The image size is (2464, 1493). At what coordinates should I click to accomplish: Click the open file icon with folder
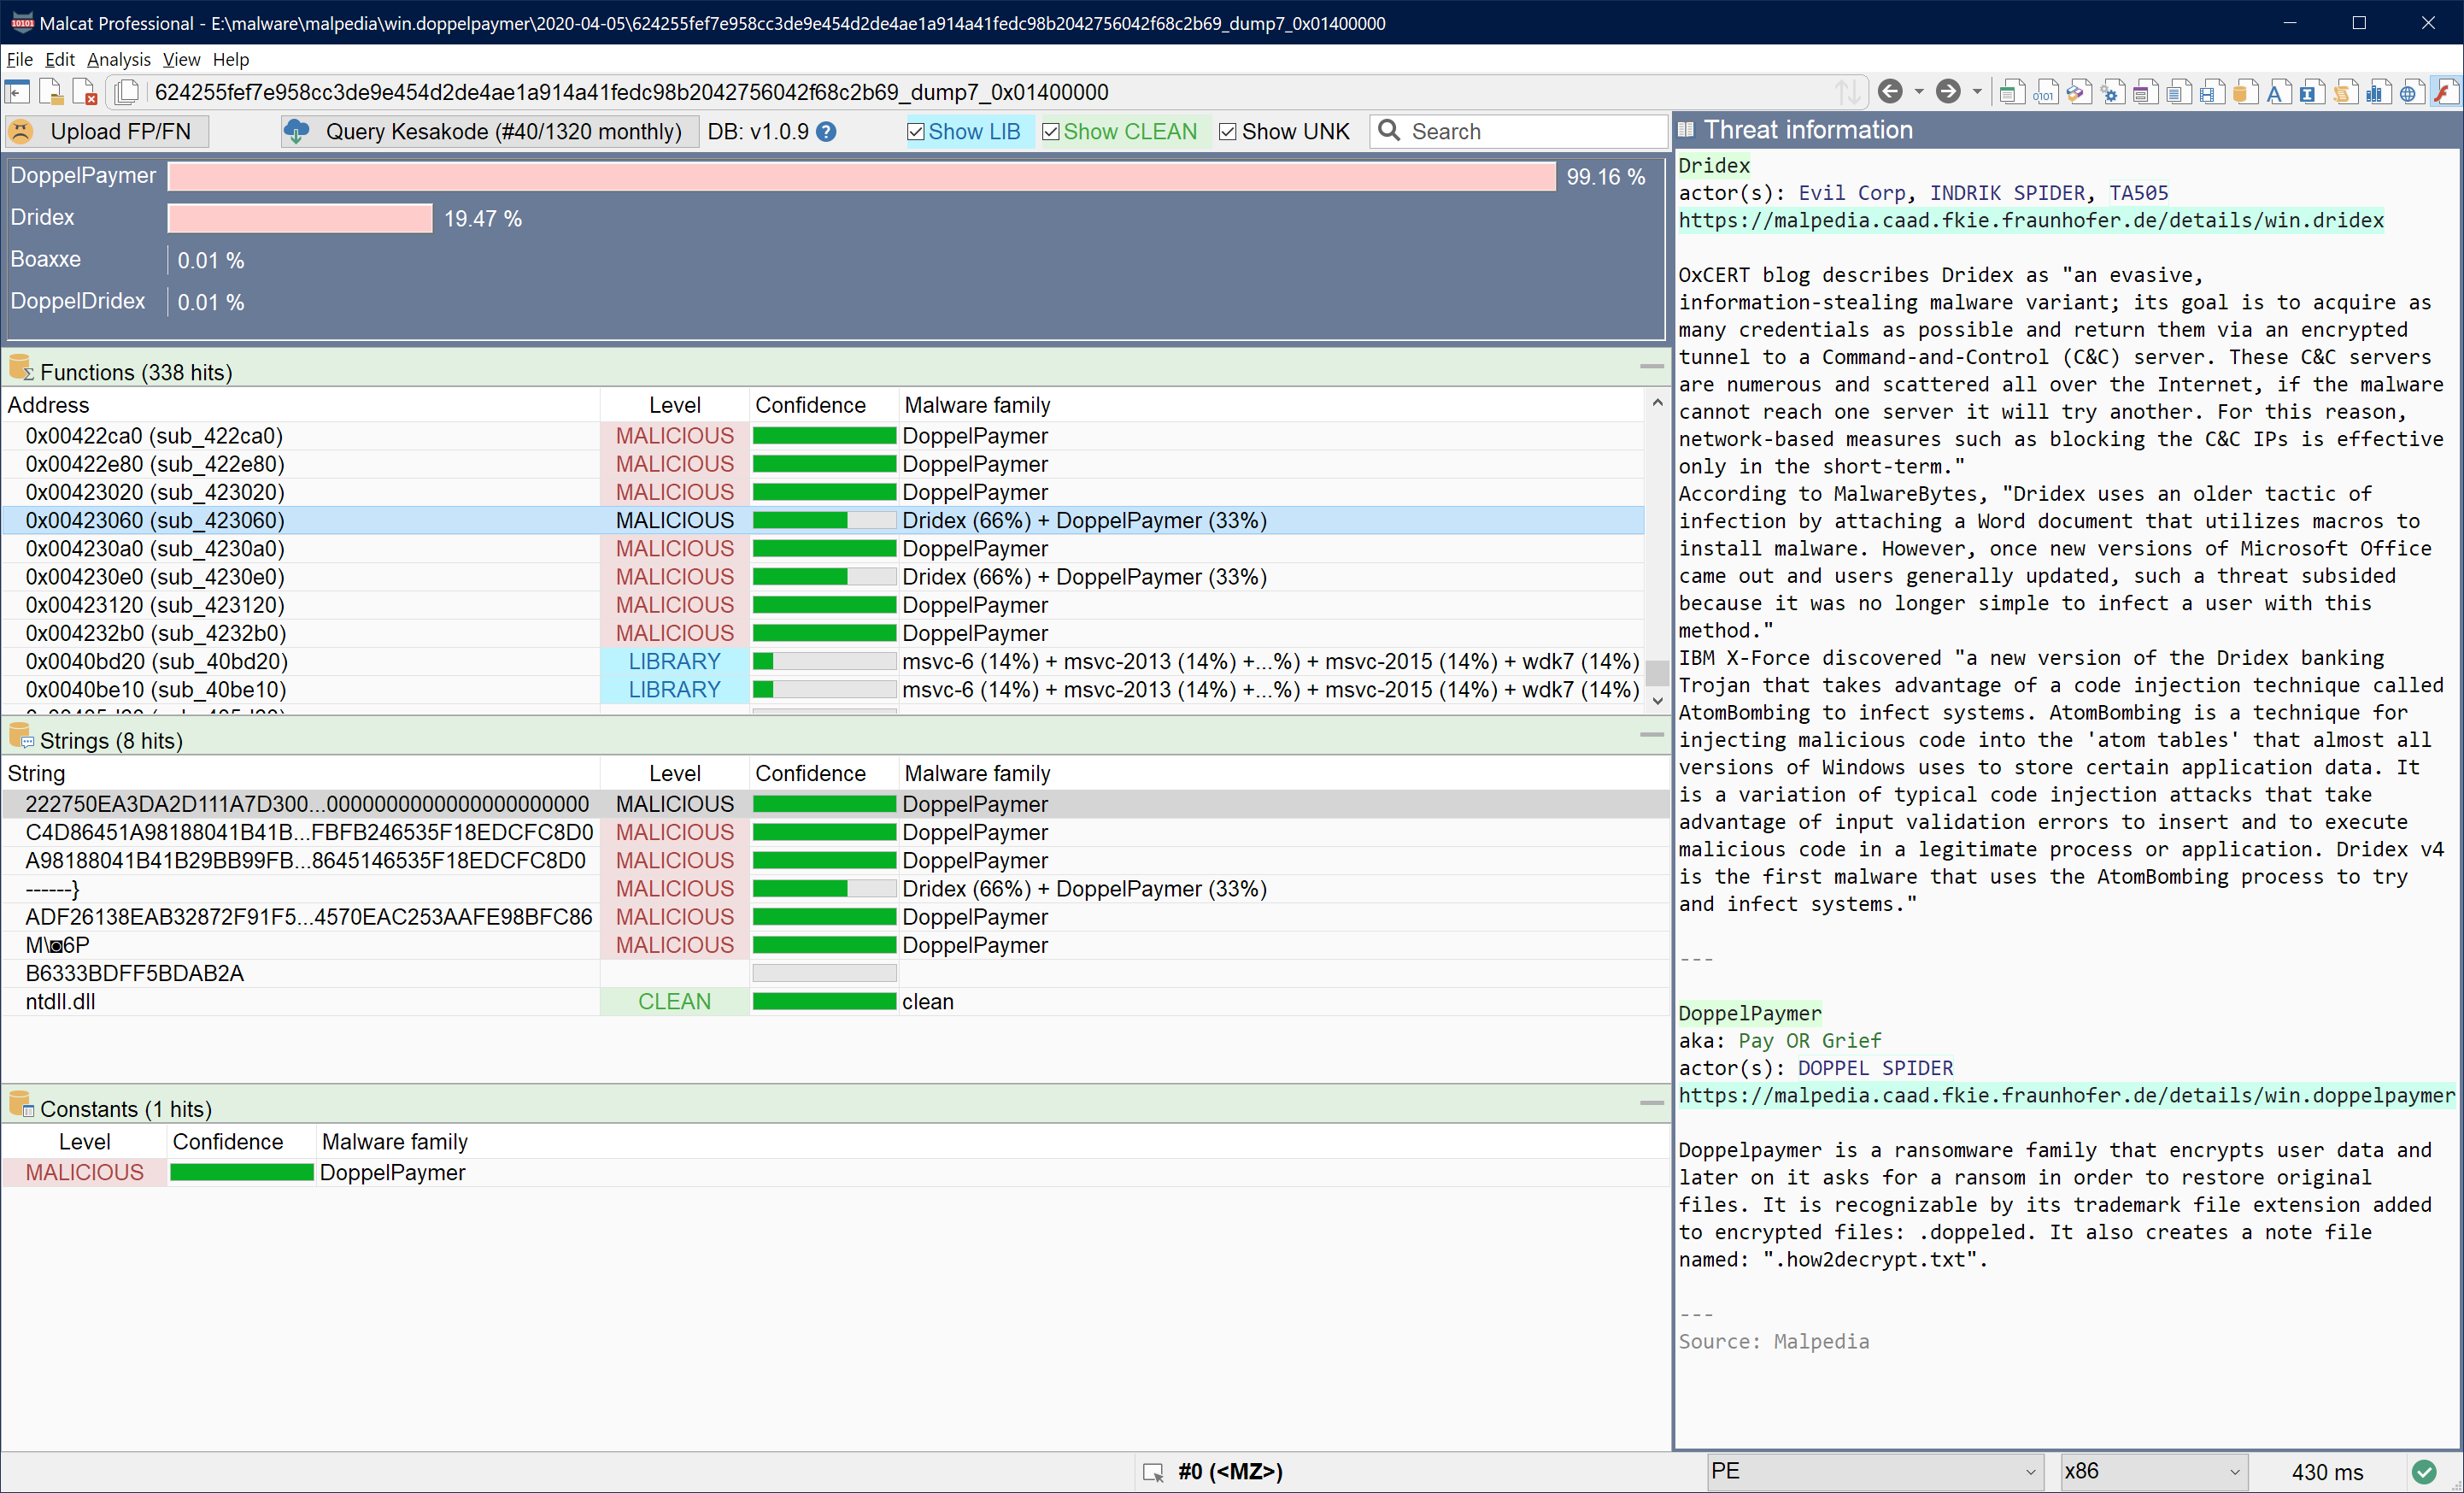pos(51,92)
